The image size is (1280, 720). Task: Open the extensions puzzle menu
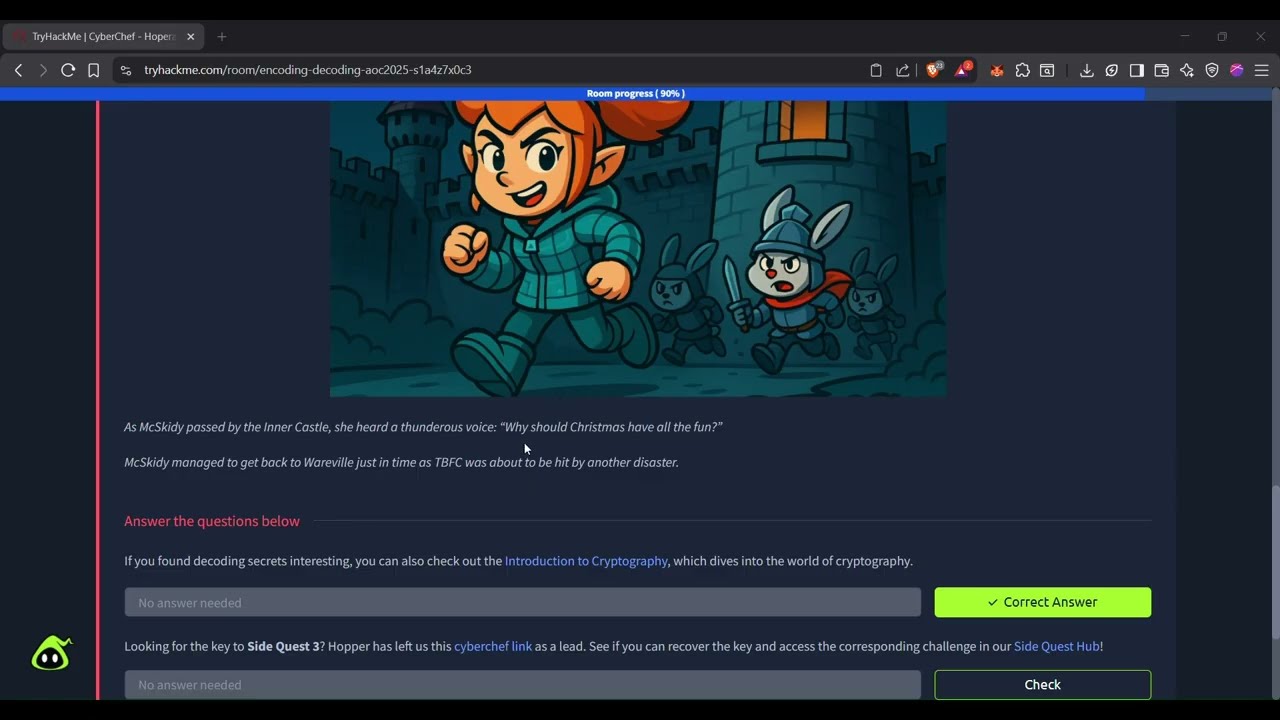1022,70
